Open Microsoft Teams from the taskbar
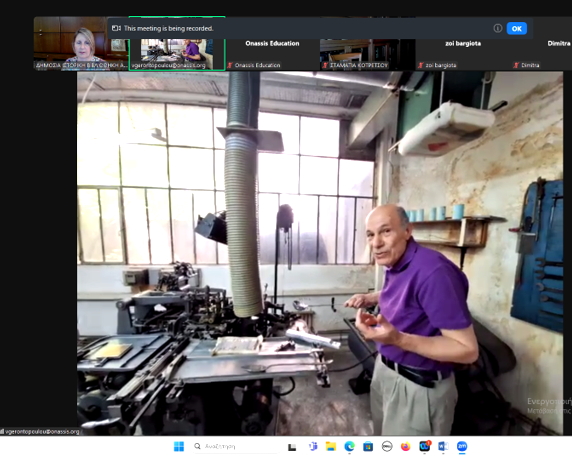Image resolution: width=572 pixels, height=456 pixels. (313, 446)
